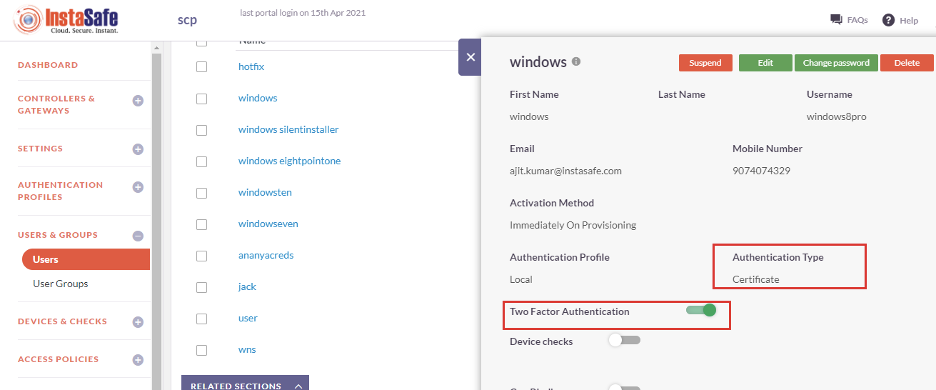The height and width of the screenshot is (390, 936).
Task: Click the Change password button
Action: tap(836, 63)
